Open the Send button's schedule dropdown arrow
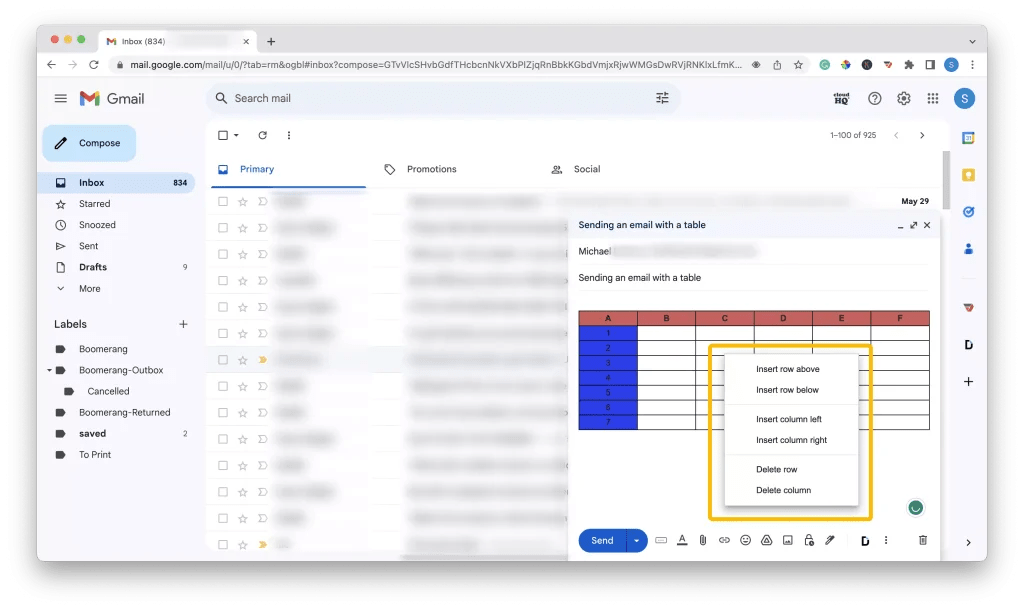The width and height of the screenshot is (1024, 610). (x=636, y=540)
